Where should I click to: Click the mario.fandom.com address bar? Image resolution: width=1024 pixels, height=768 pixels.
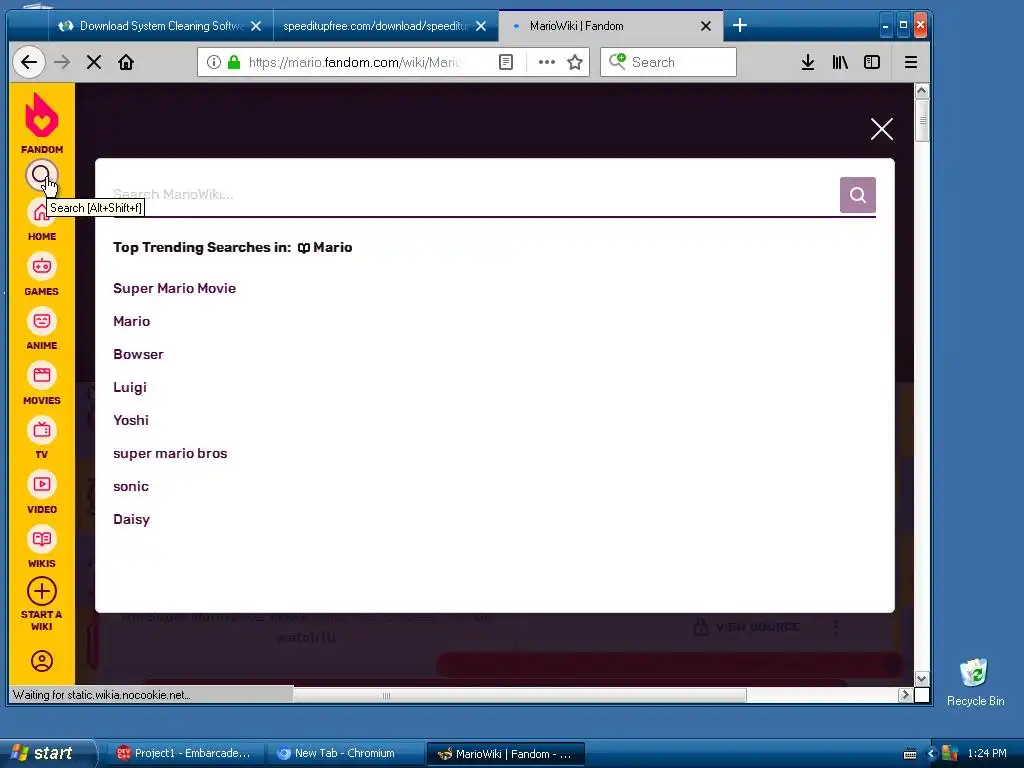click(355, 62)
